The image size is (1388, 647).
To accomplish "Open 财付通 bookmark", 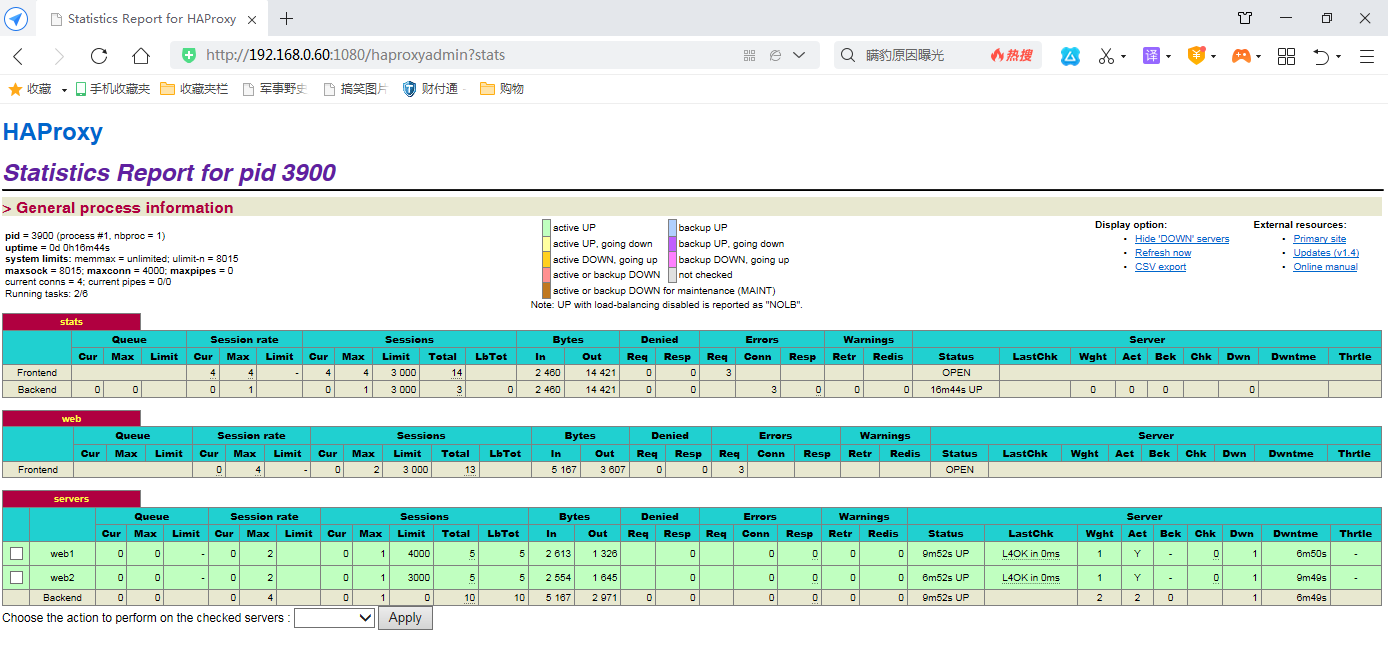I will click(430, 89).
